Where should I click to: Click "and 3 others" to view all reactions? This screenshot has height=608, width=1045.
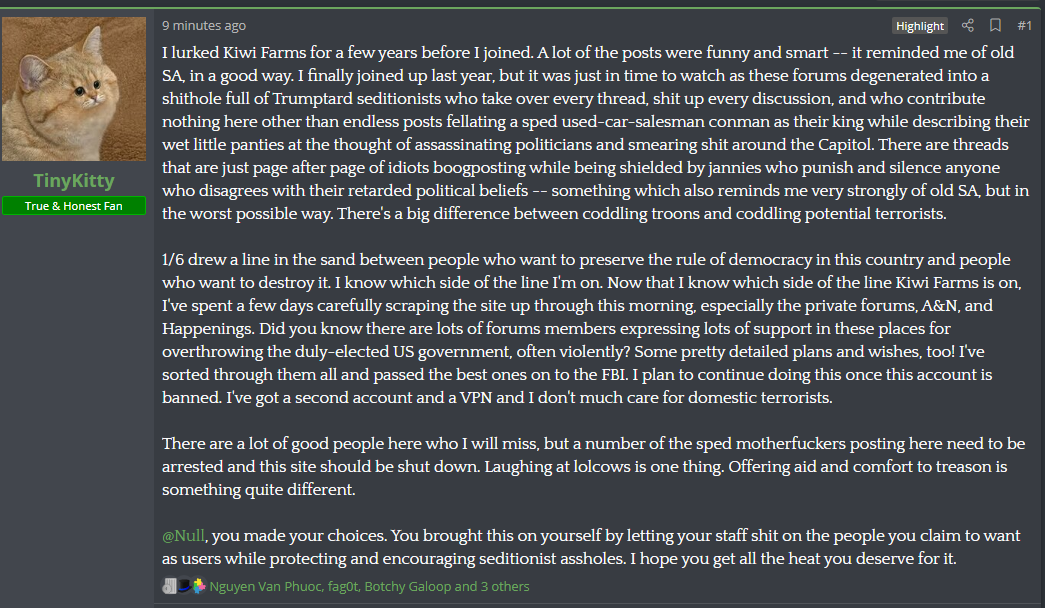coord(494,586)
